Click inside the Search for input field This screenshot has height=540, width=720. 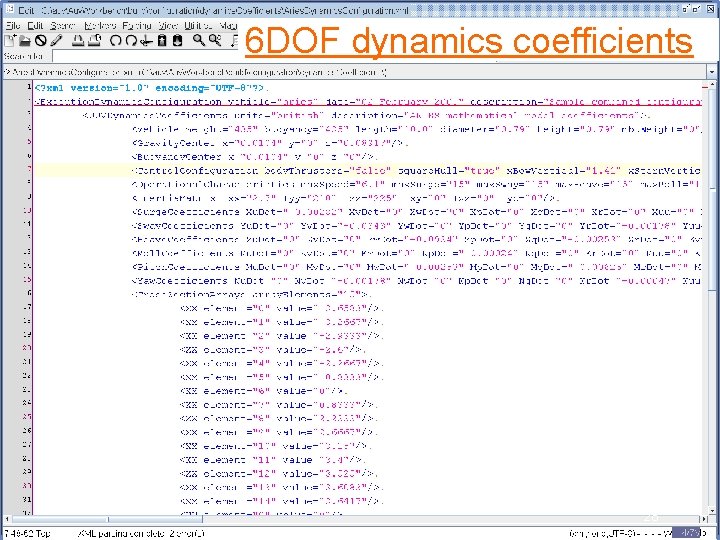click(x=147, y=56)
